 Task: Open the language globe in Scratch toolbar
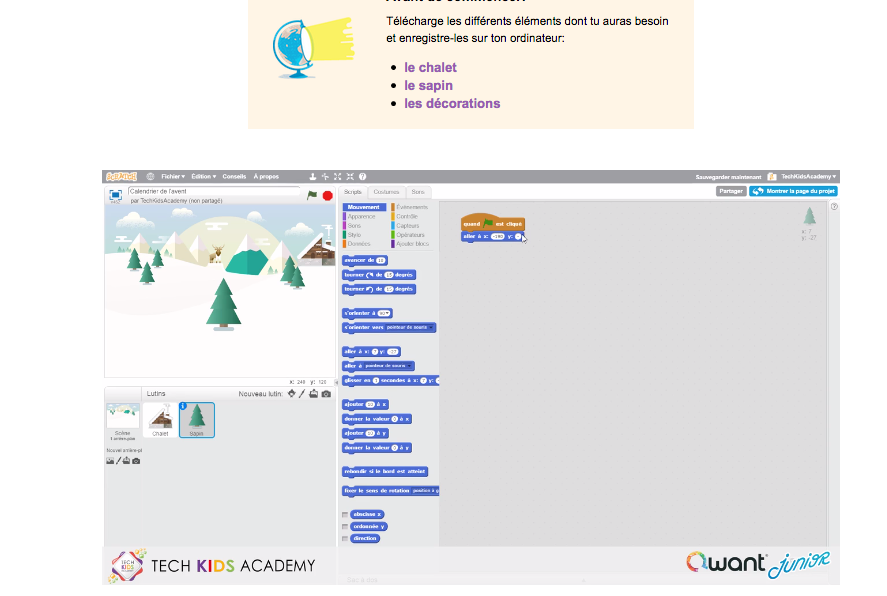click(x=150, y=176)
